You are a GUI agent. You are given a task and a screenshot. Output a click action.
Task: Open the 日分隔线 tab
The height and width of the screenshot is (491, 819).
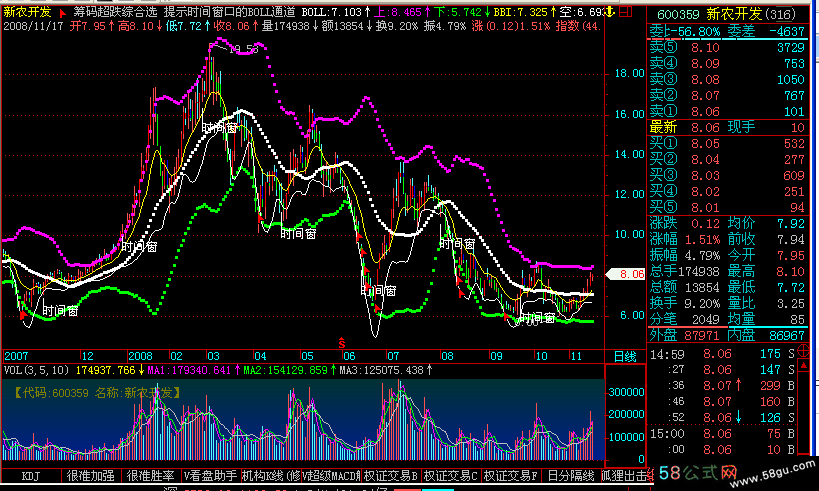click(570, 476)
